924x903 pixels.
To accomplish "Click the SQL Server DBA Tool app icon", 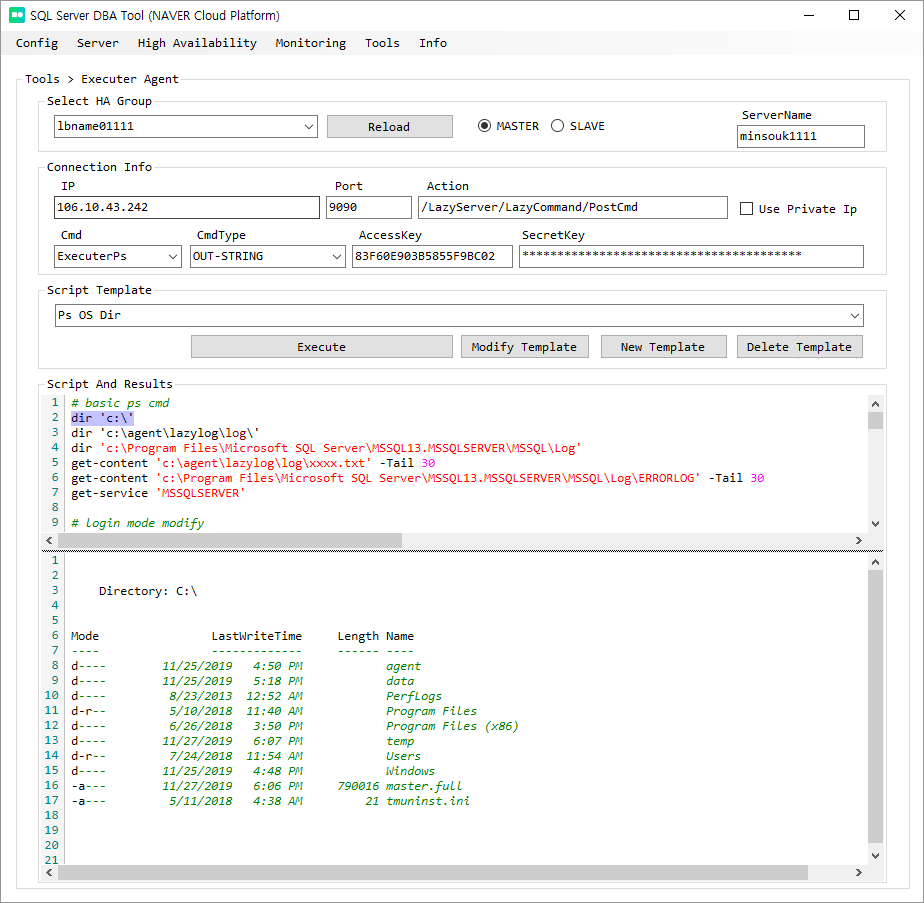I will 17,15.
